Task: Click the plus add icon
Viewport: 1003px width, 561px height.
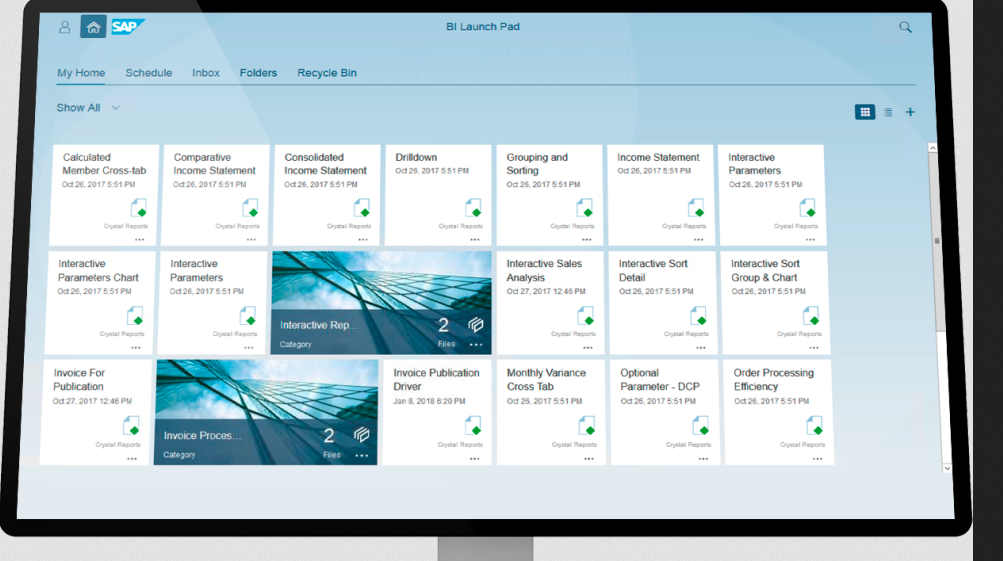Action: pos(910,112)
